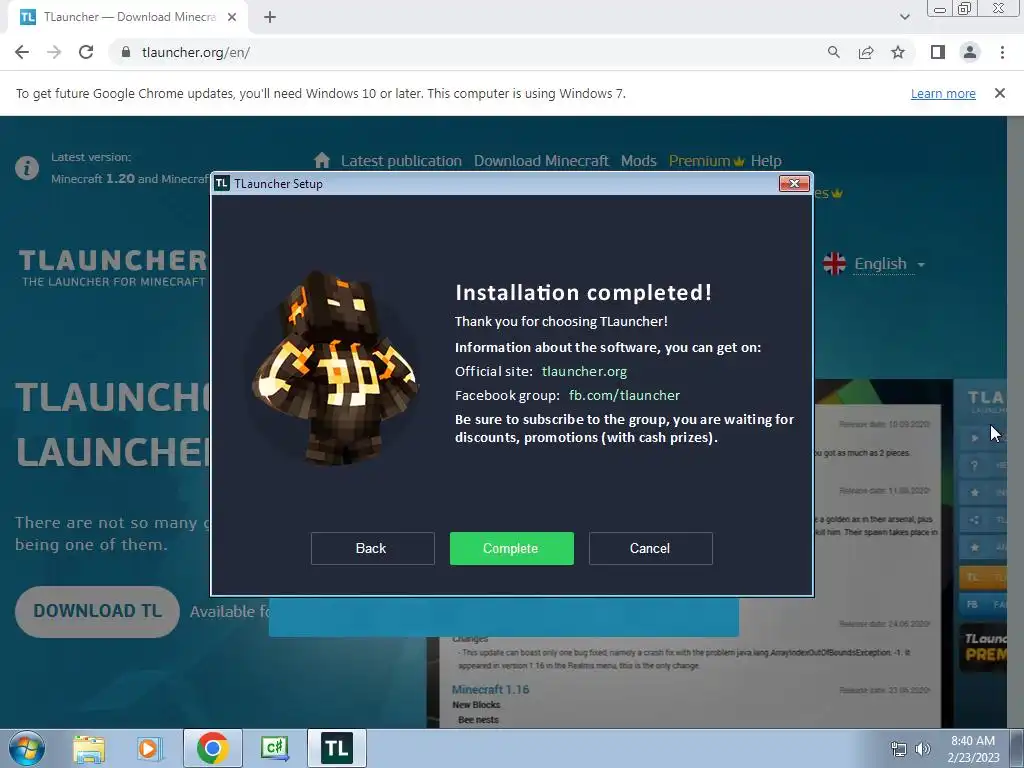Viewport: 1024px width, 768px height.
Task: Open Mods in site menu
Action: (x=639, y=161)
